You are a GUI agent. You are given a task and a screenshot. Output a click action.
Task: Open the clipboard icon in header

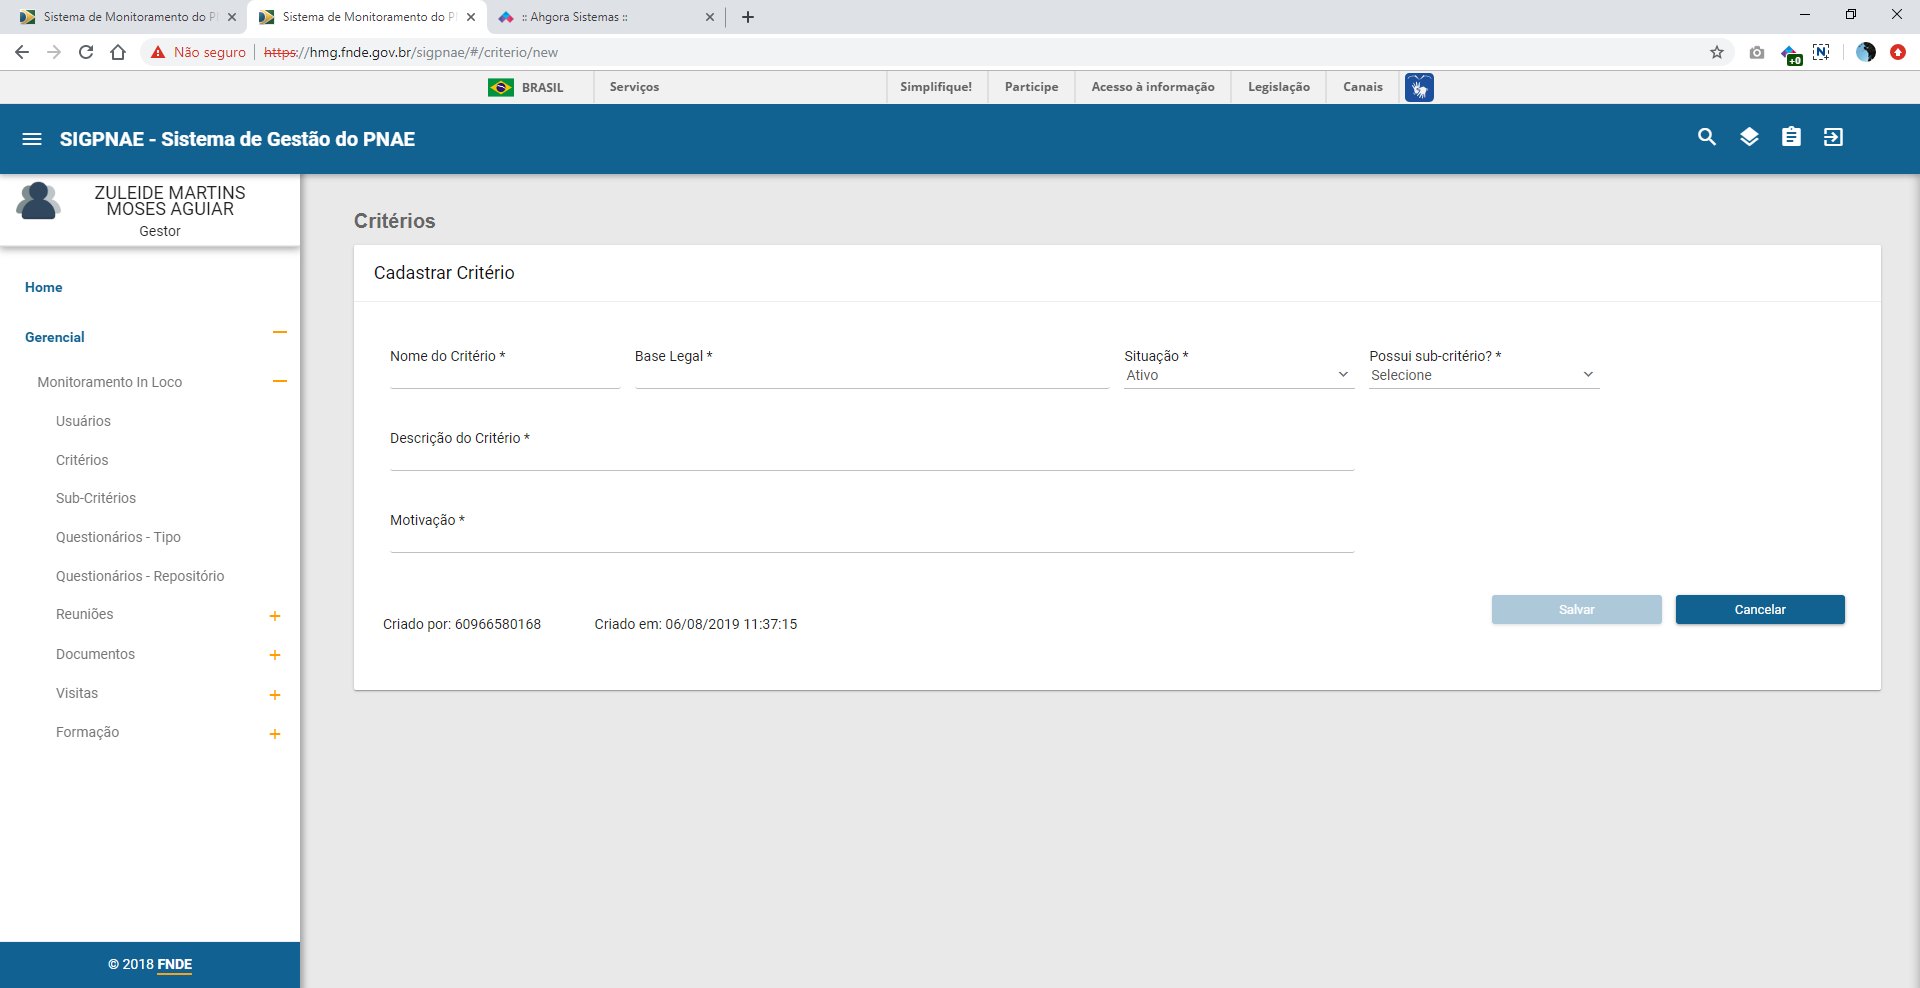[x=1790, y=138]
